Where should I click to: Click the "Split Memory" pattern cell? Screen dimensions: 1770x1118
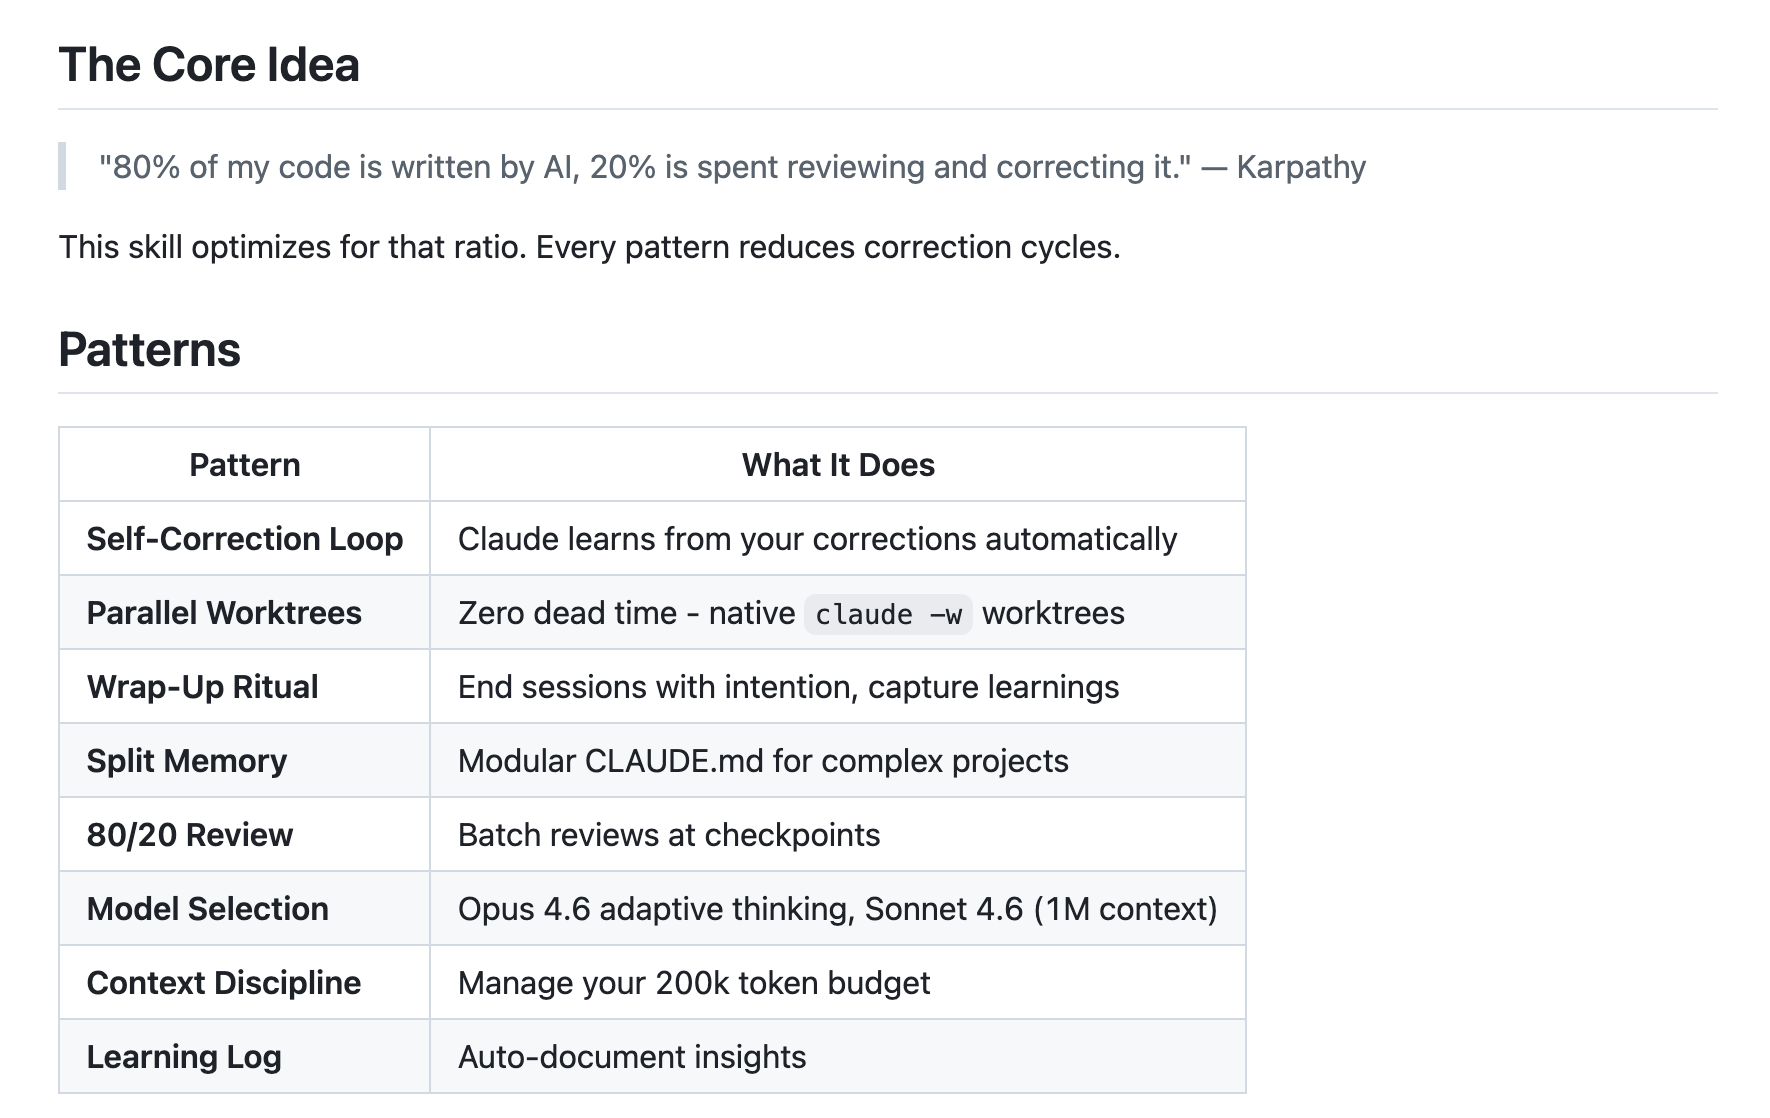pos(187,761)
